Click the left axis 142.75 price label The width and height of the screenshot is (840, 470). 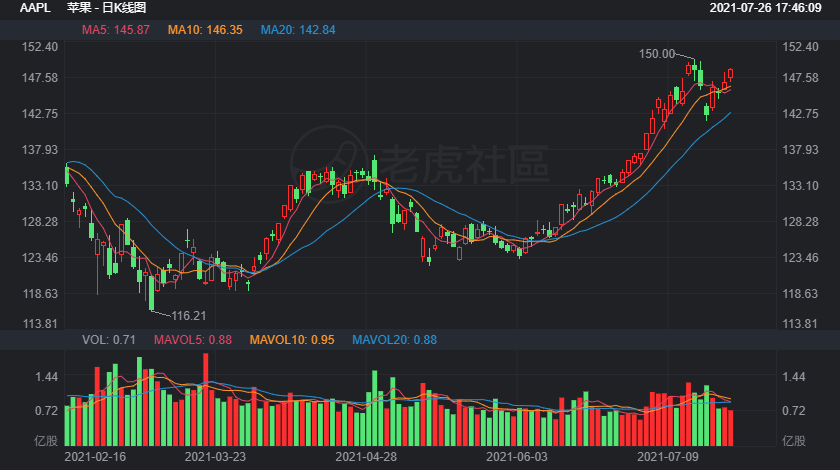pyautogui.click(x=40, y=114)
